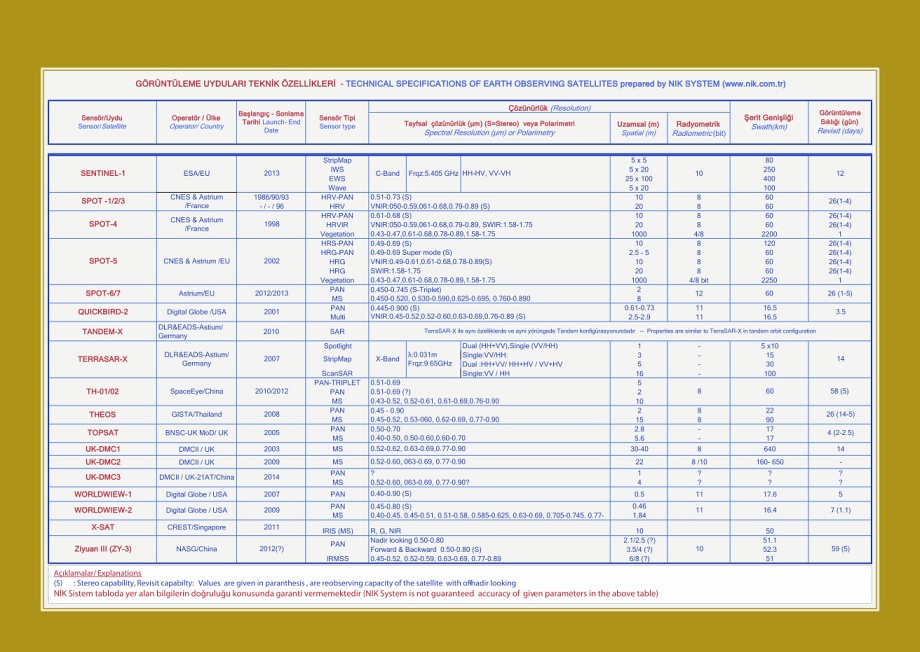This screenshot has width=920, height=652.
Task: Select SPOT-6/7 in the sensor column
Action: click(103, 293)
